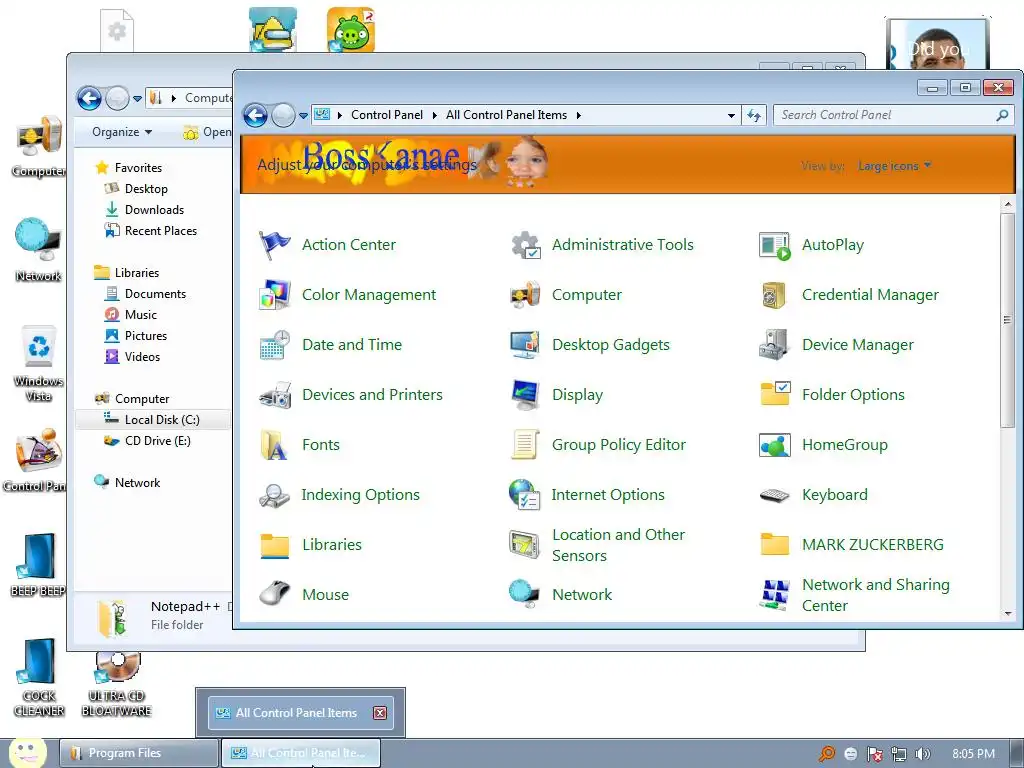Open the Network and Sharing Center icon
The width and height of the screenshot is (1024, 768).
click(x=775, y=595)
